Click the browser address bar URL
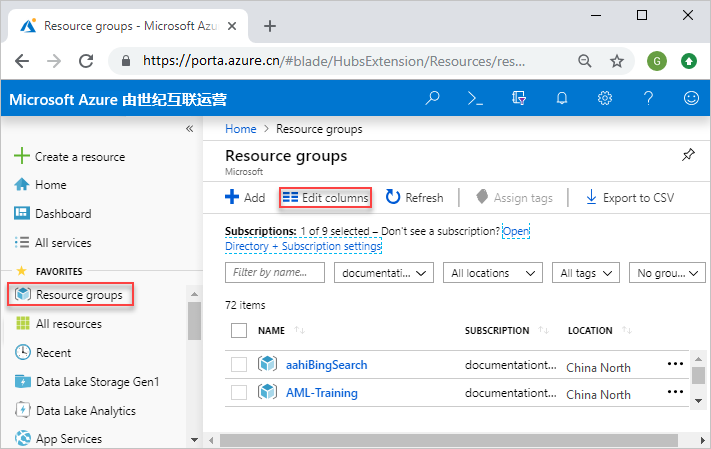Screen dimensions: 711x449 click(334, 61)
